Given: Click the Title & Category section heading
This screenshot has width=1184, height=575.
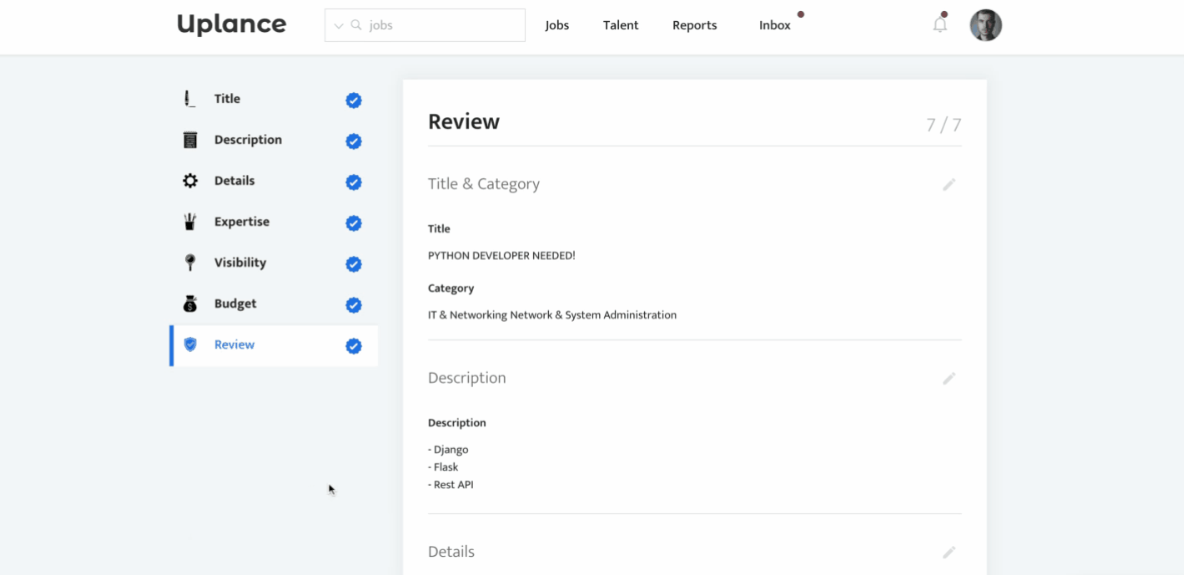Looking at the screenshot, I should click(x=484, y=184).
